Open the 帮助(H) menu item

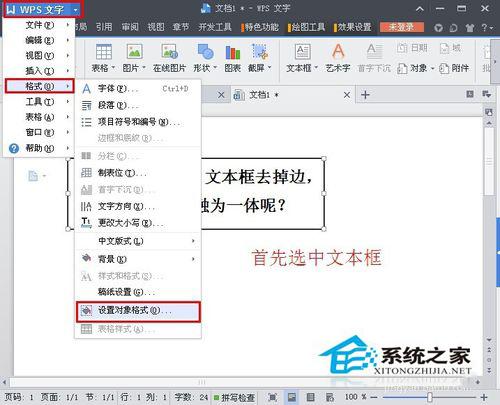coord(39,148)
